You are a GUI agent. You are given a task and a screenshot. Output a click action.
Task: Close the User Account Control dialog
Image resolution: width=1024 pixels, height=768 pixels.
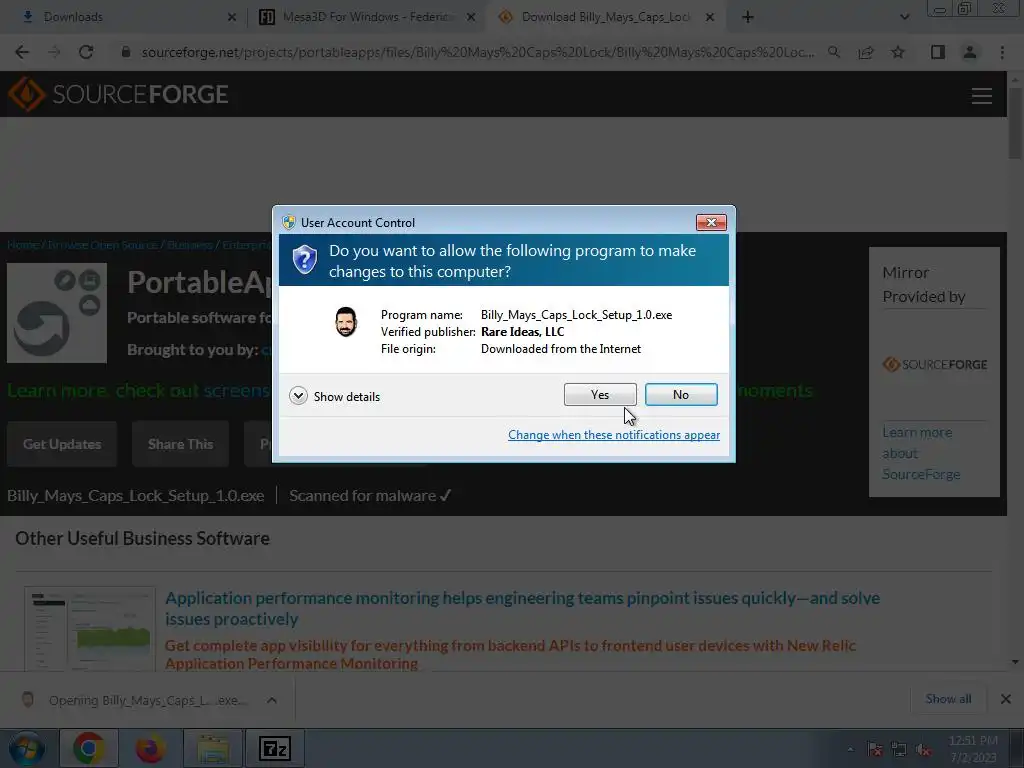click(711, 223)
